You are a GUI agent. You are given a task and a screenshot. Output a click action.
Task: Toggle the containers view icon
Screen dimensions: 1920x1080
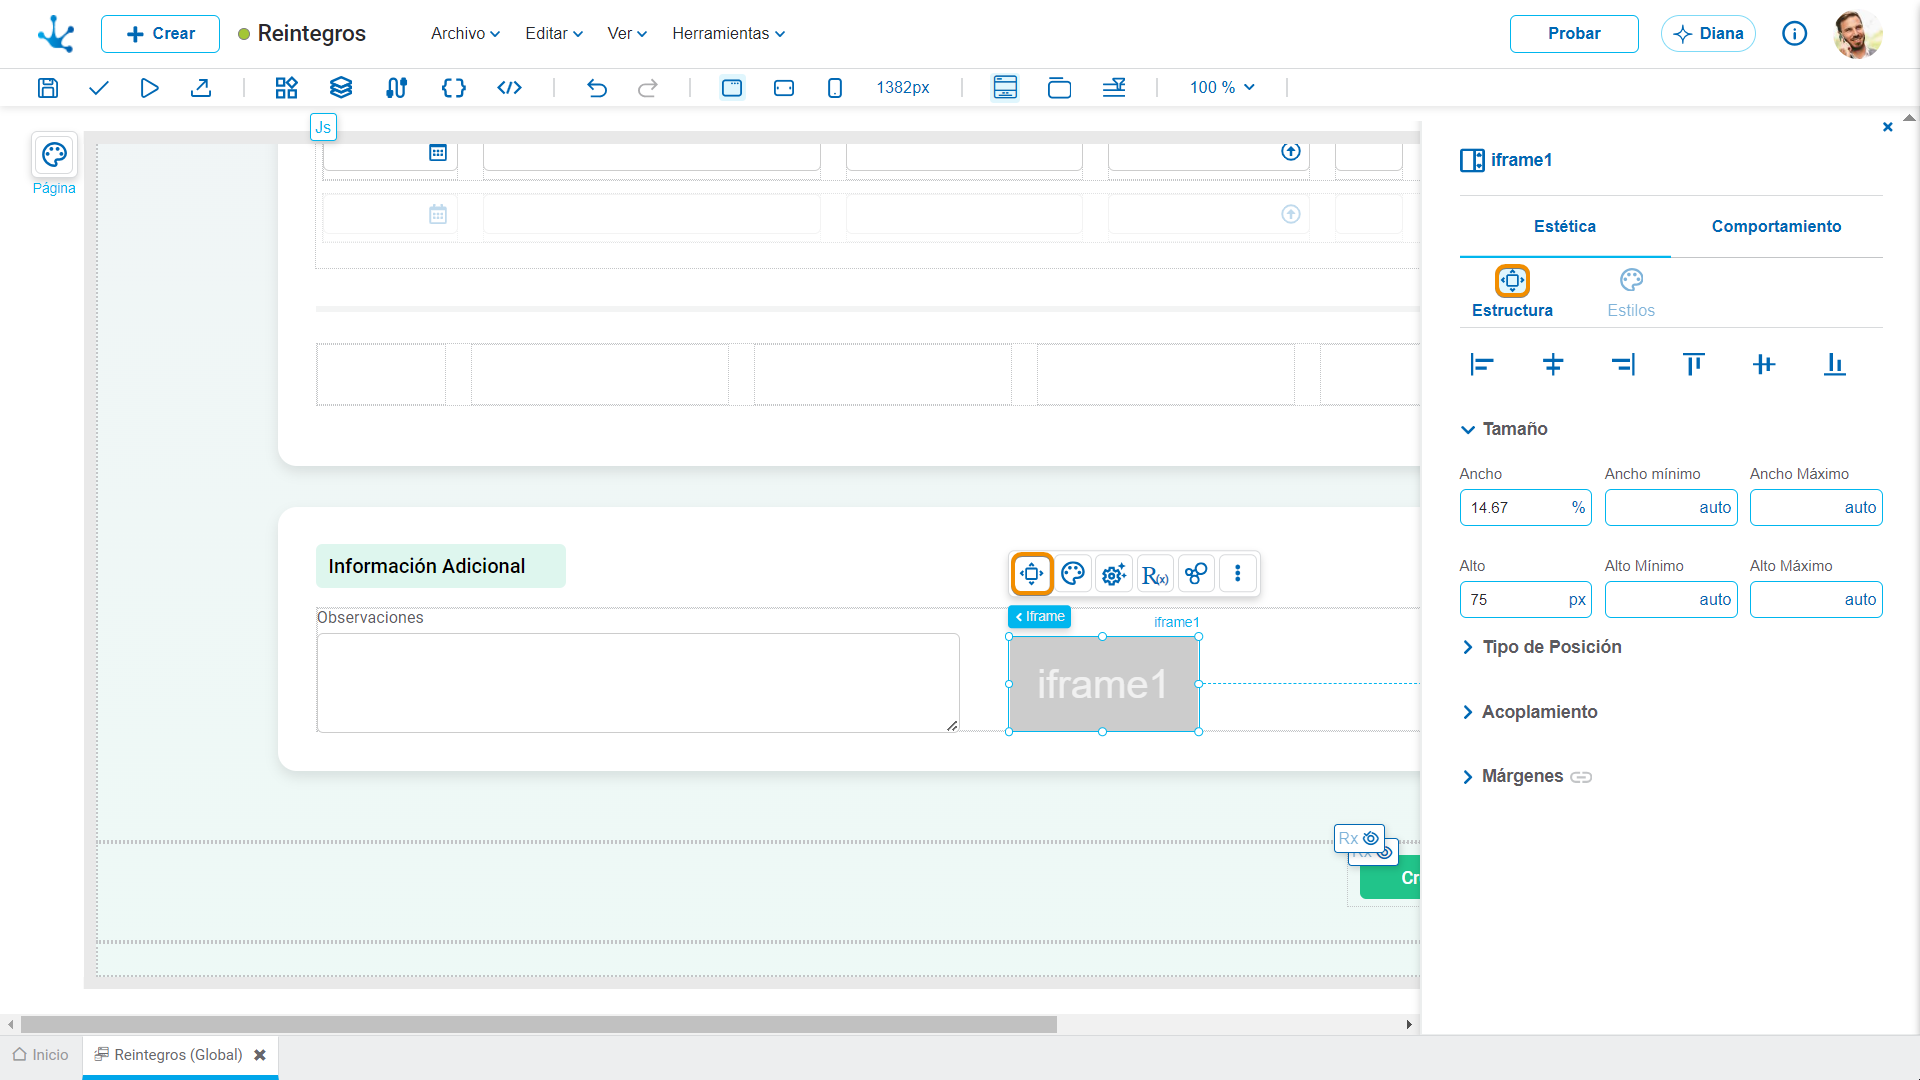(x=1059, y=88)
